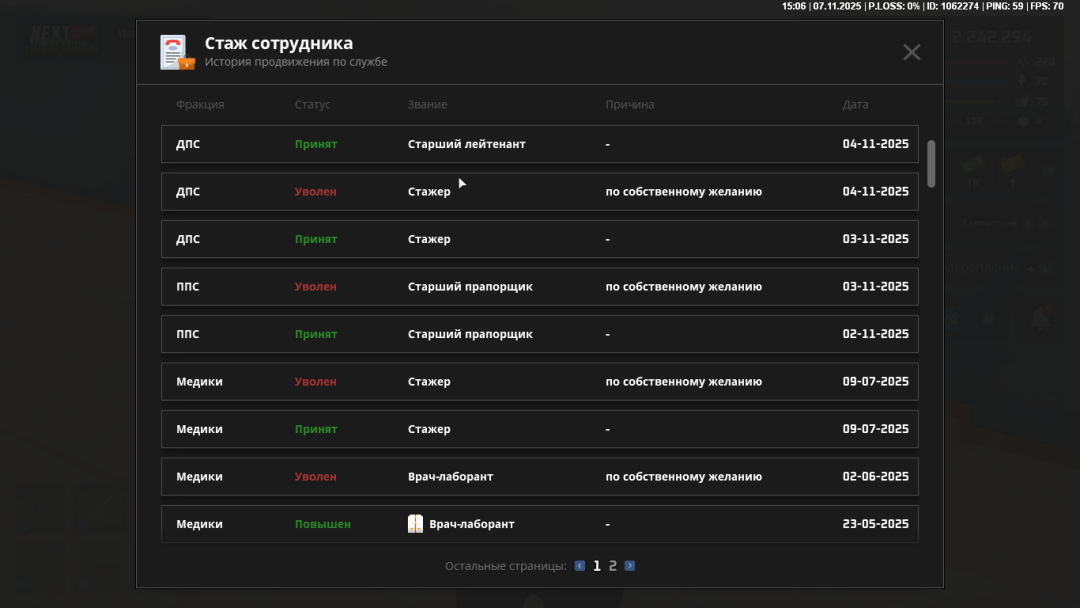Select the ДПС Уволен Стажер row
The width and height of the screenshot is (1080, 608).
539,192
